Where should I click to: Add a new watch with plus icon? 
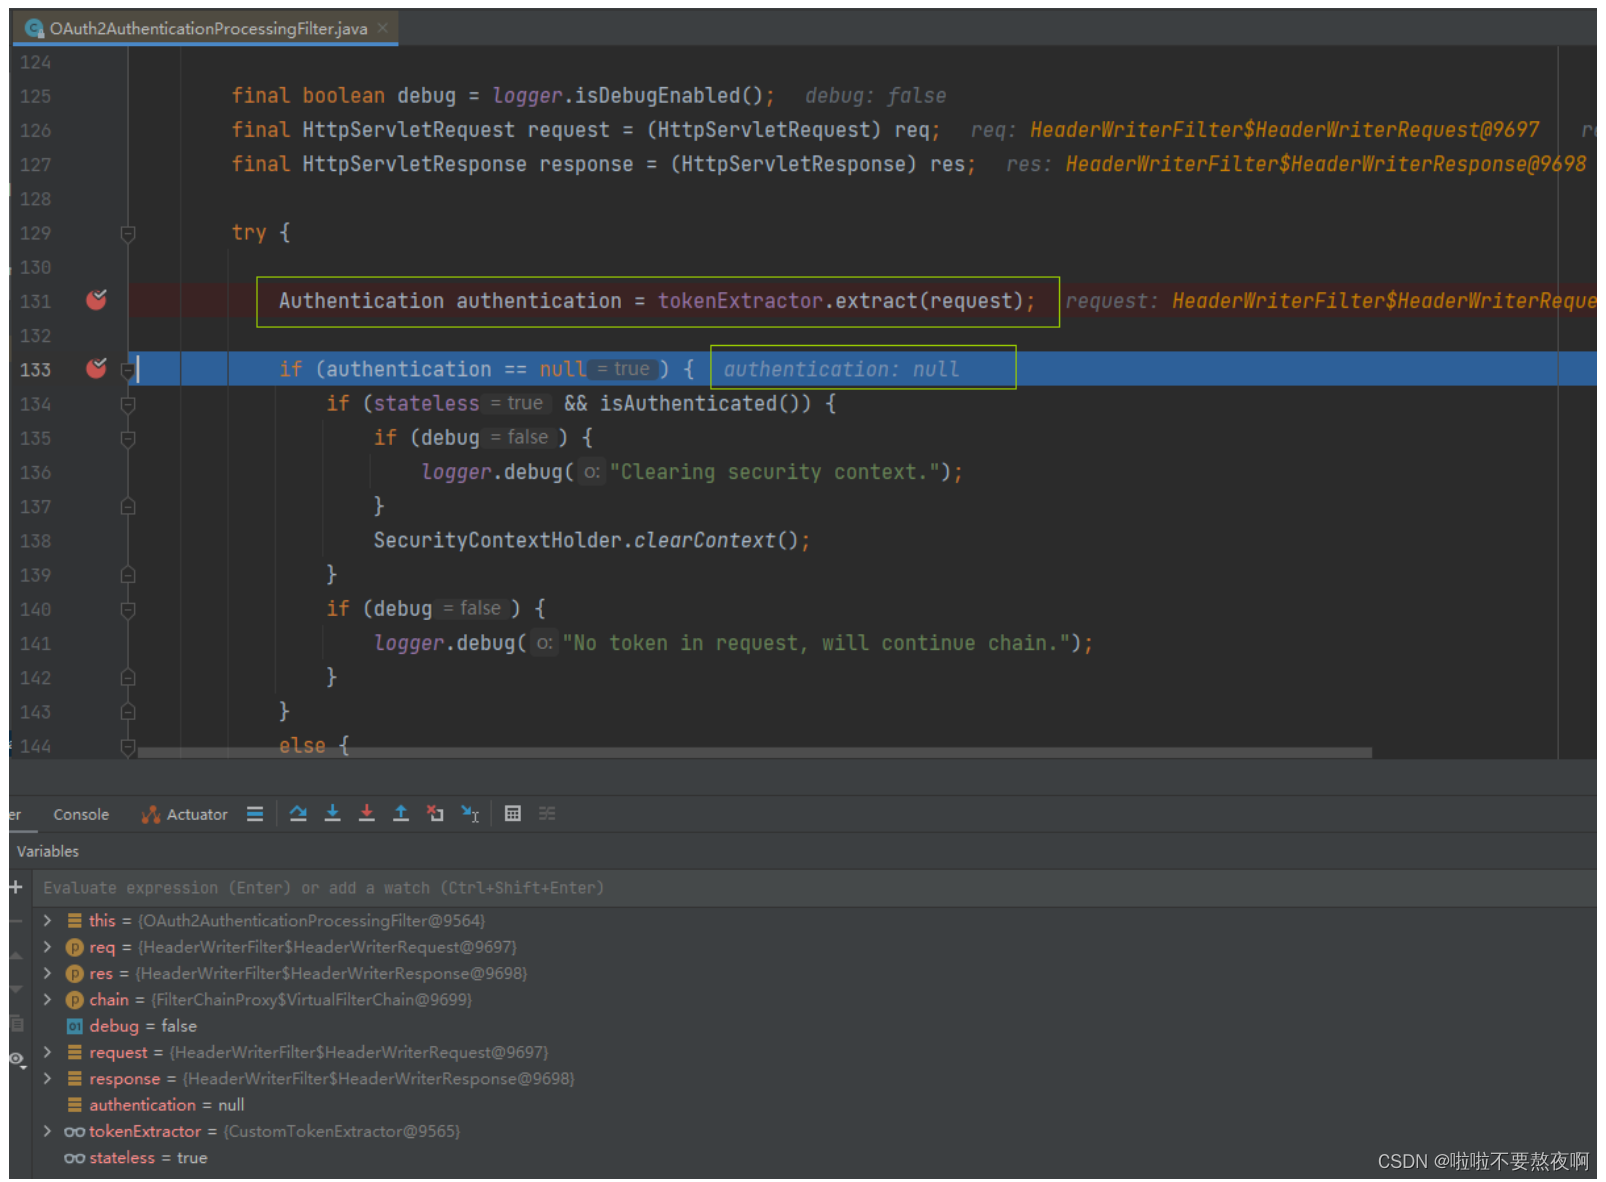tap(16, 887)
